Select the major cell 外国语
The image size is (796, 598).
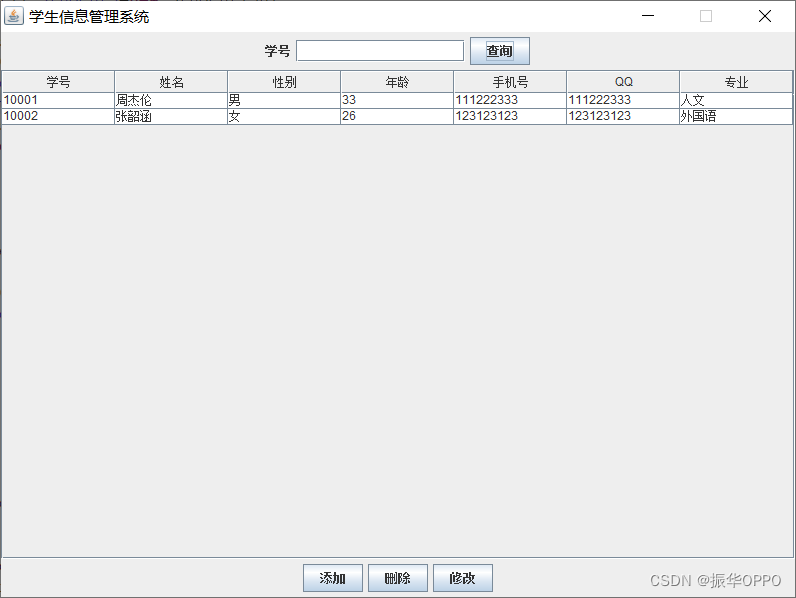[x=736, y=116]
